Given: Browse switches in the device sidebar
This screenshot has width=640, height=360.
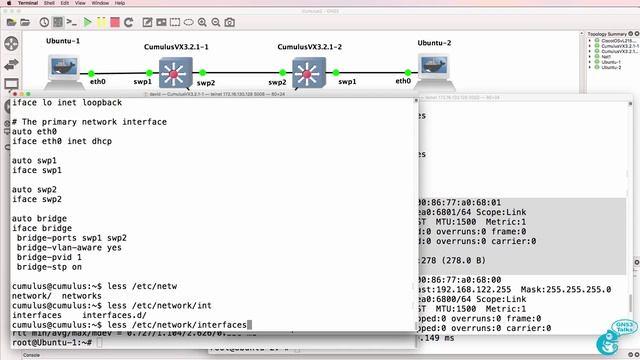Looking at the screenshot, I should click(x=11, y=64).
